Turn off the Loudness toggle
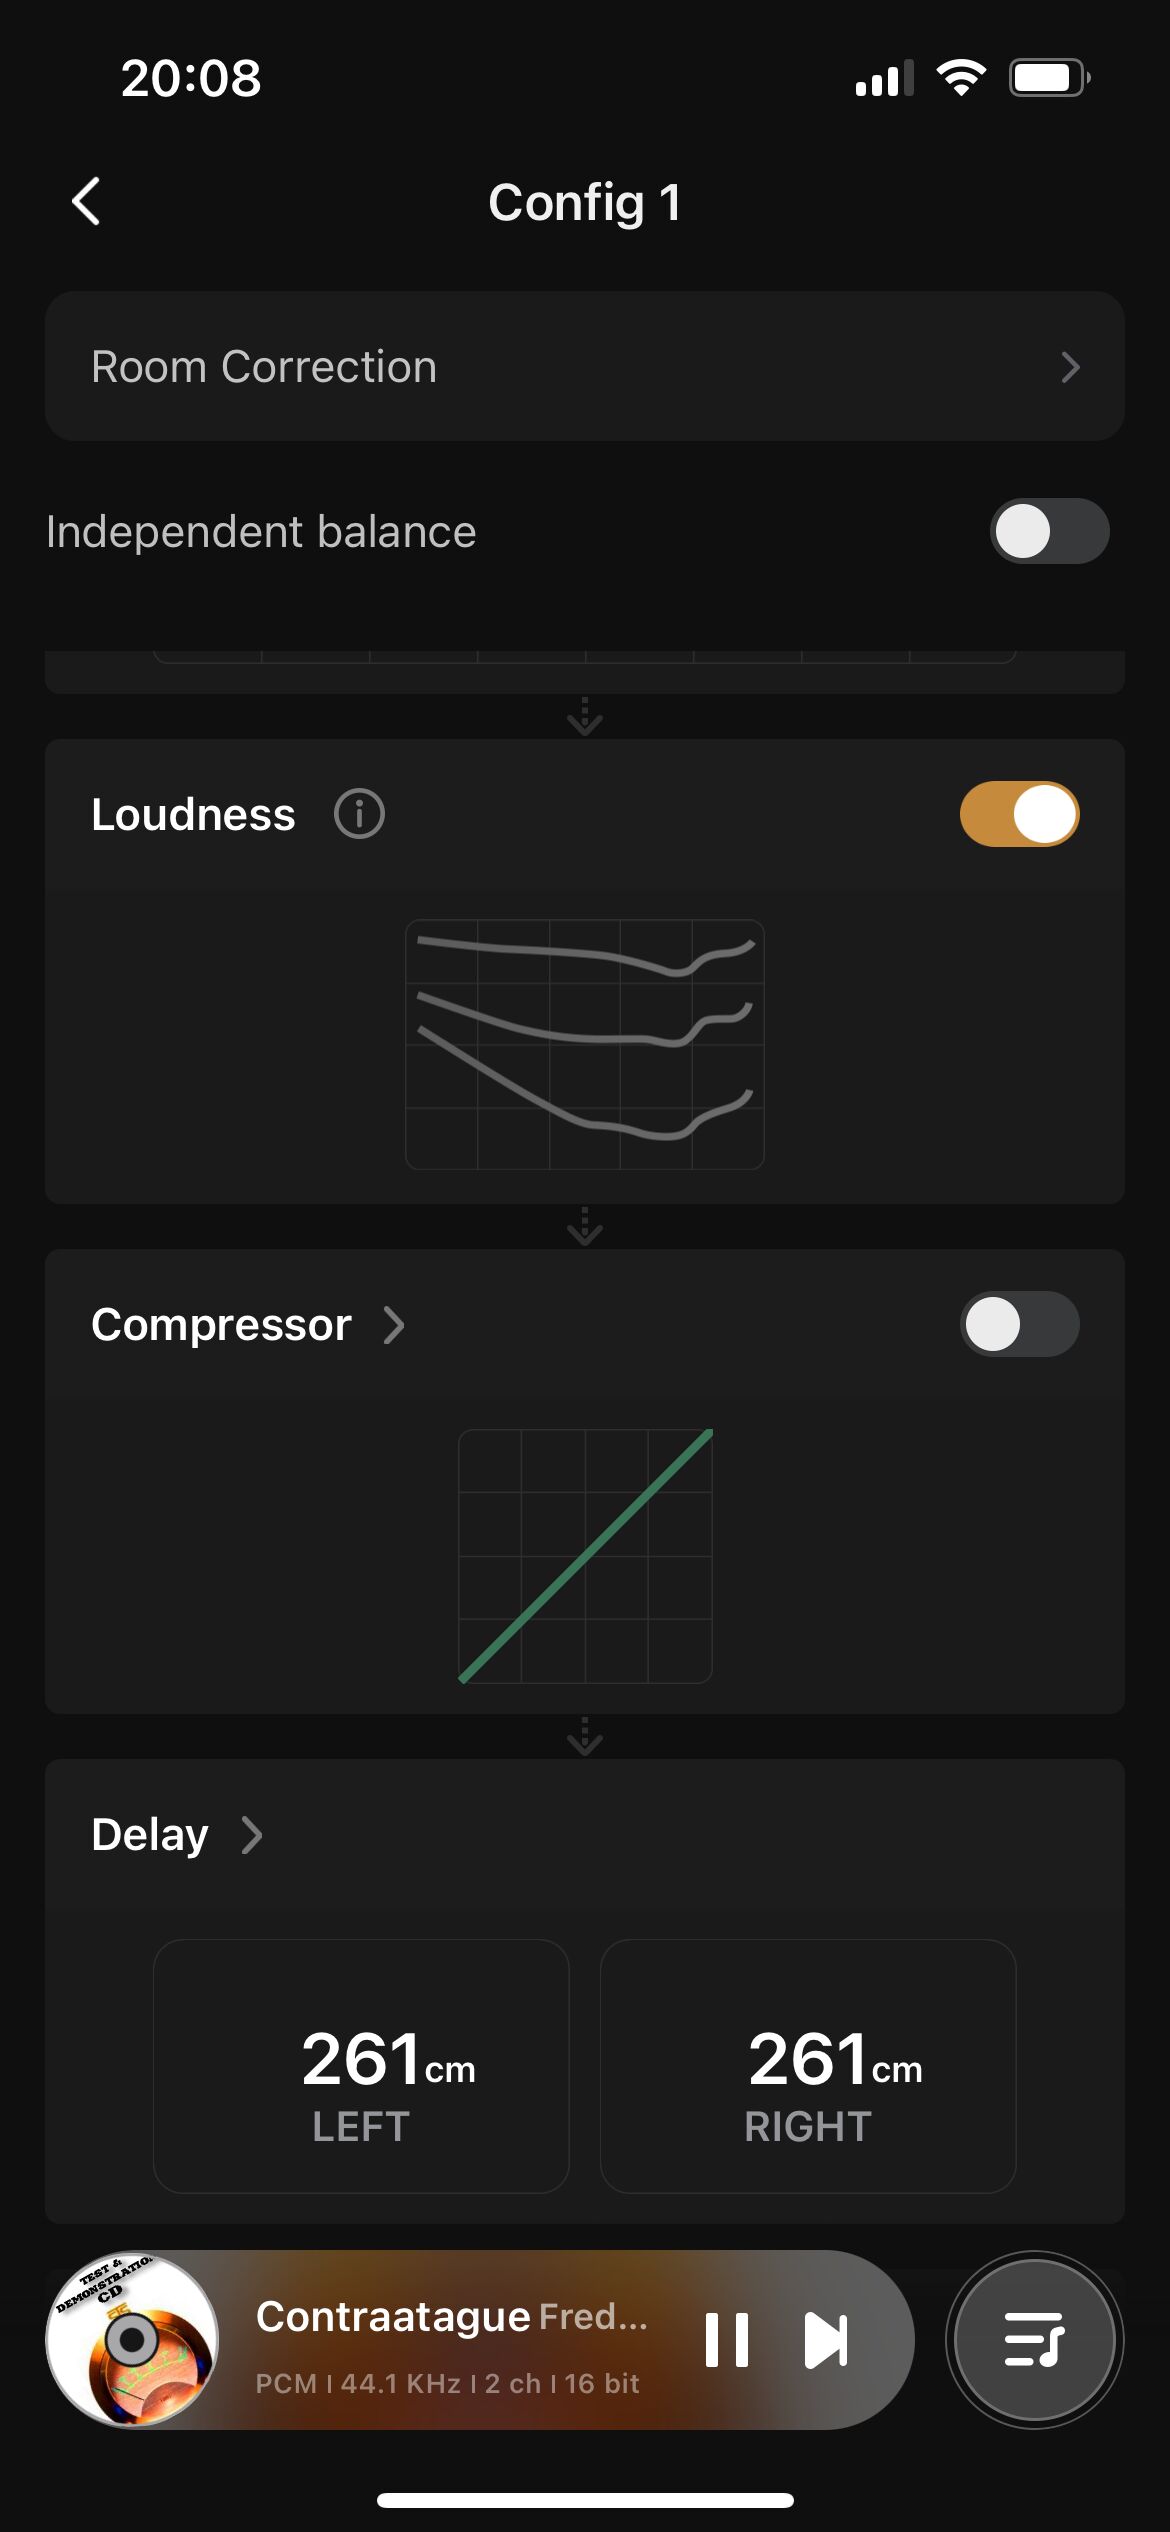This screenshot has height=2532, width=1170. click(x=1019, y=814)
